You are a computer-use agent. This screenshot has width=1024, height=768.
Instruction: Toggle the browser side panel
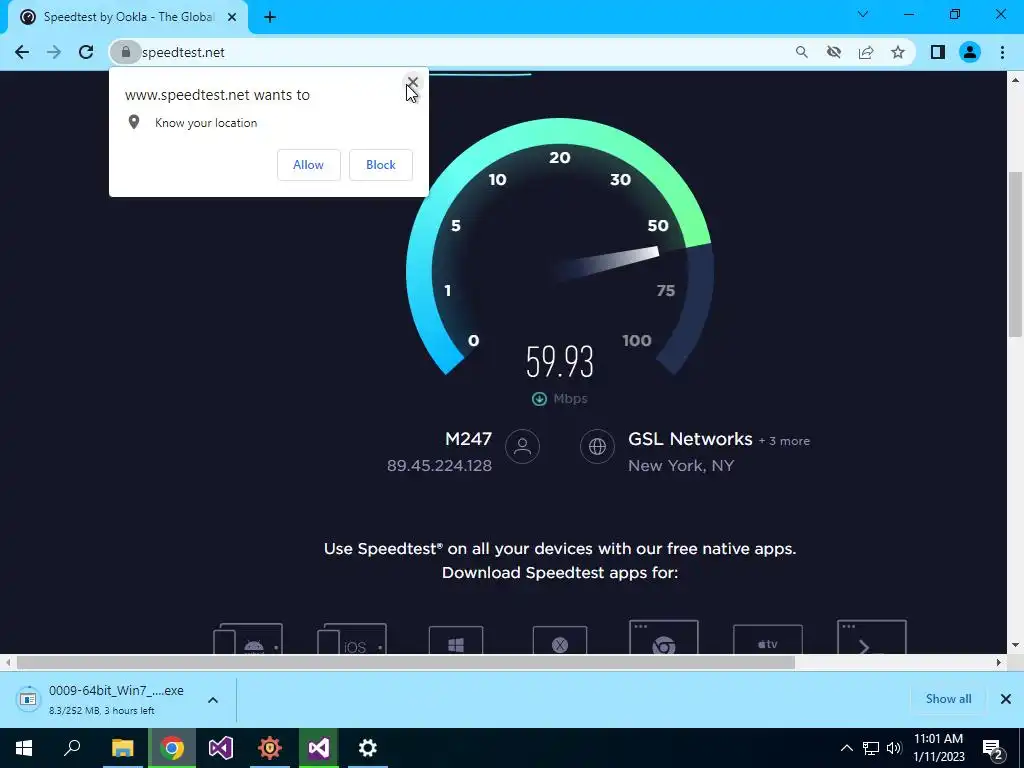pos(938,52)
